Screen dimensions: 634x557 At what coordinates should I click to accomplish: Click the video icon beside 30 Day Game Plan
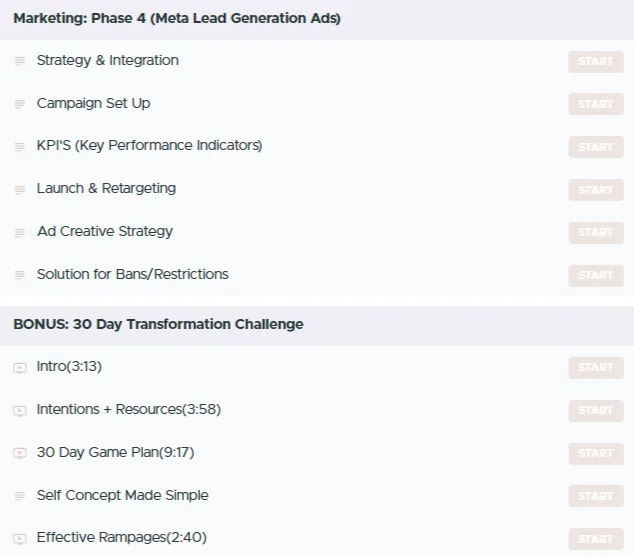(x=19, y=453)
